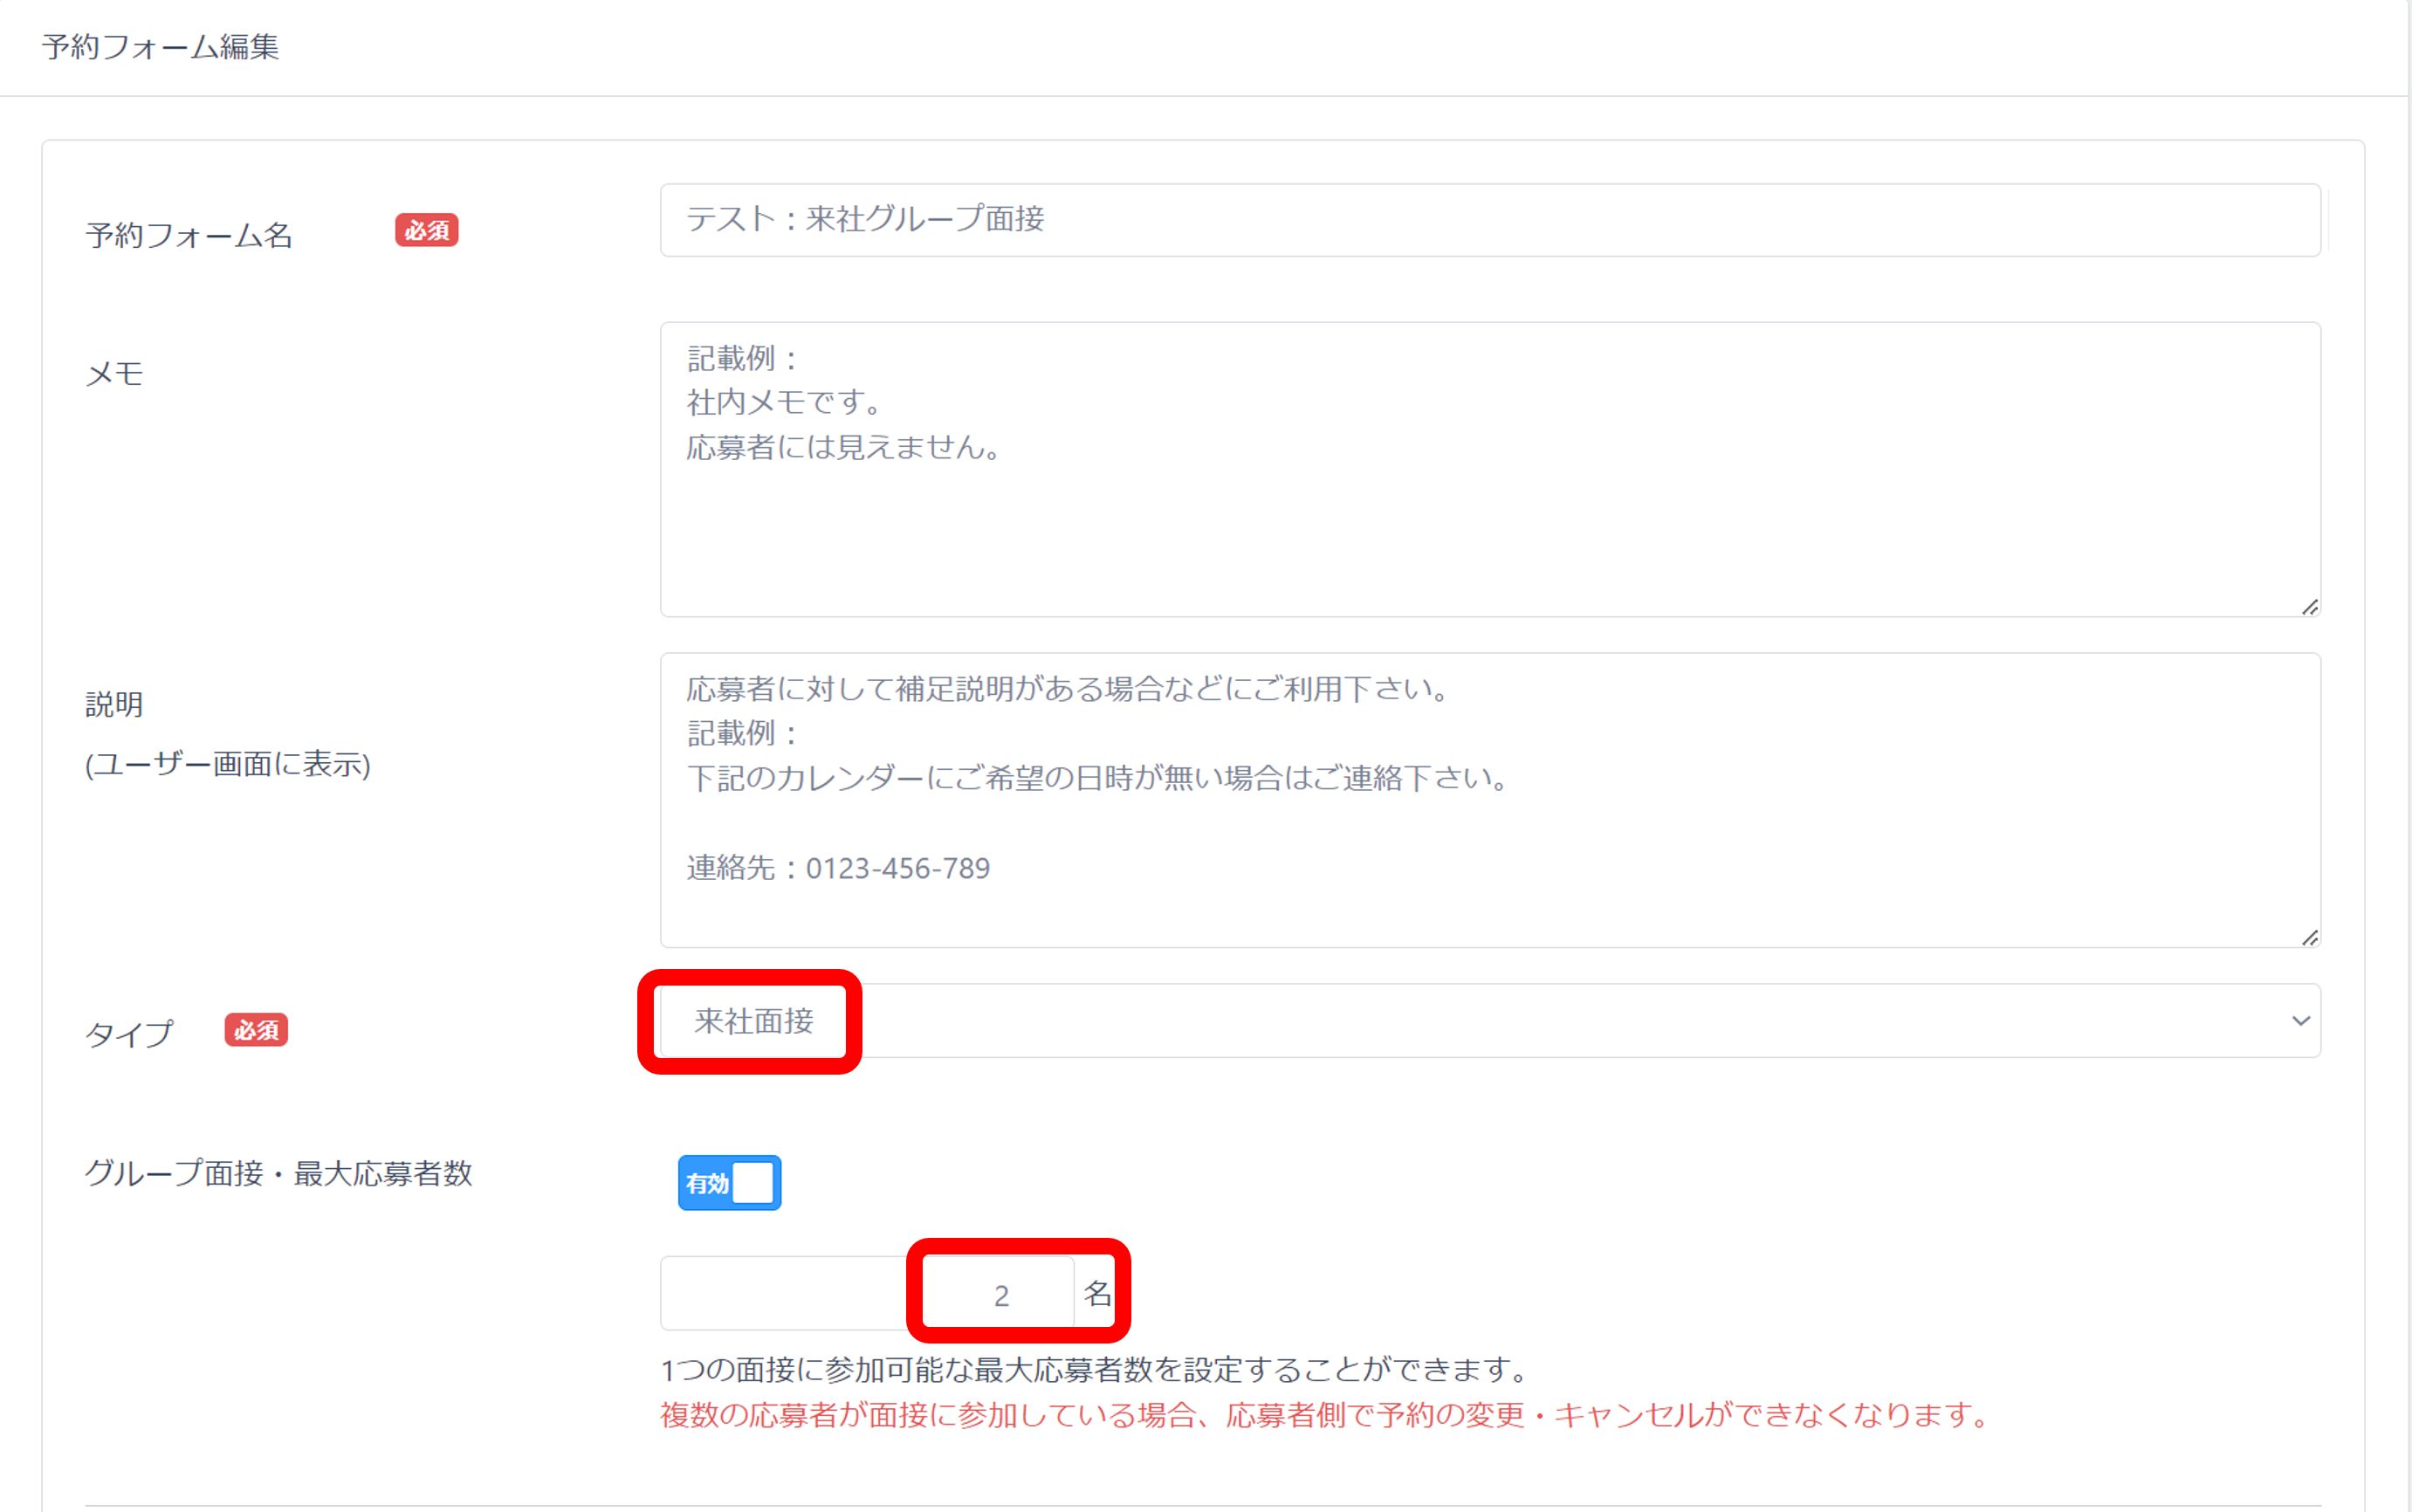Viewport: 2412px width, 1512px height.
Task: Click the 予約フォーム名 text input
Action: coord(1488,220)
